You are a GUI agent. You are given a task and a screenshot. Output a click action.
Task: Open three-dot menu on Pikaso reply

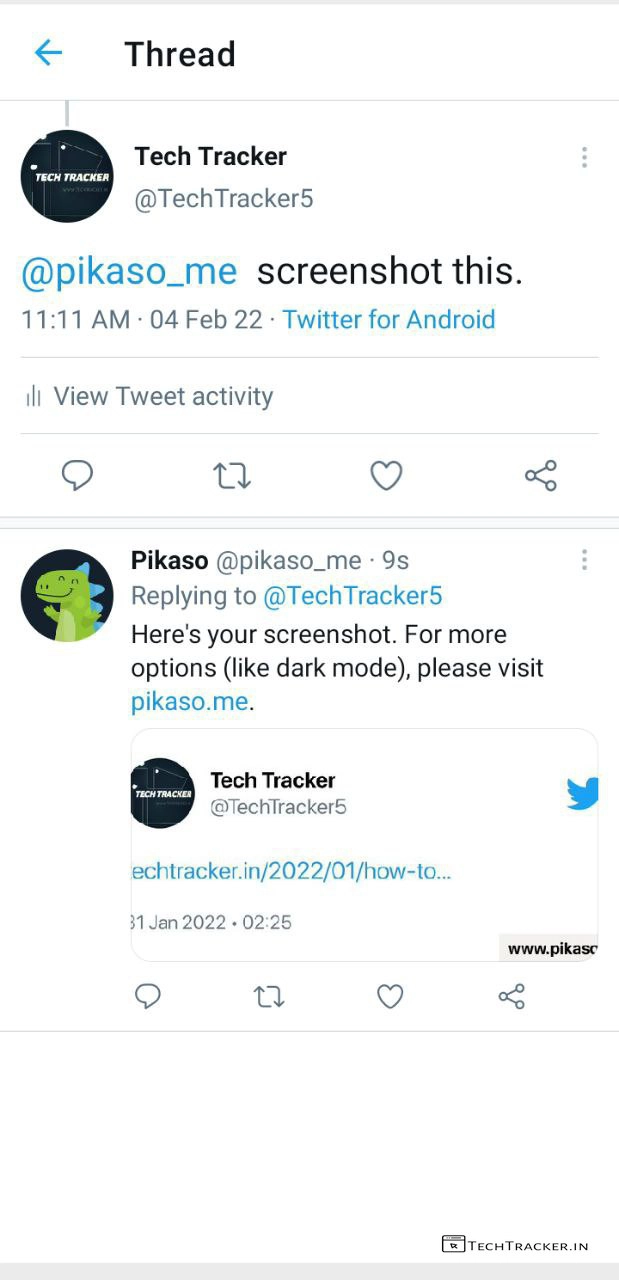(584, 560)
